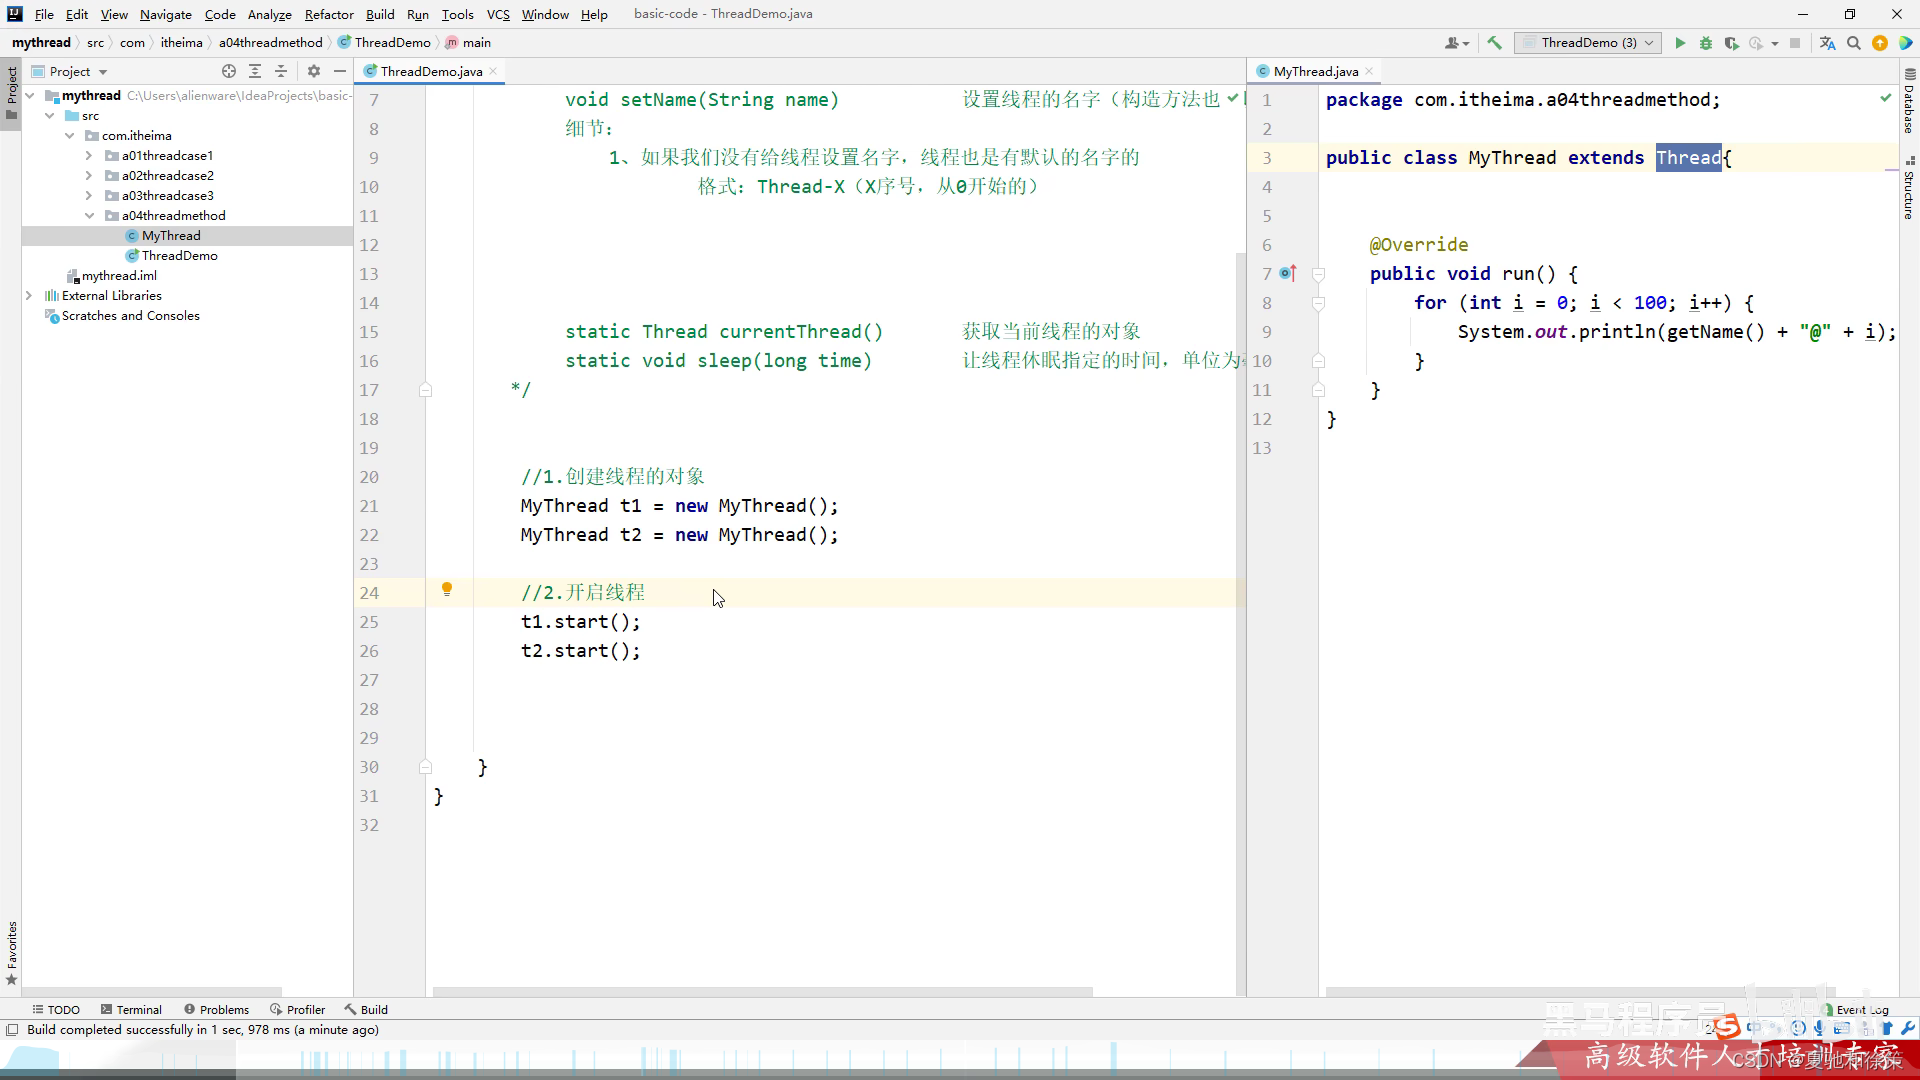This screenshot has height=1080, width=1920.
Task: Switch to the MyThread.java editor tab
Action: pos(1315,71)
